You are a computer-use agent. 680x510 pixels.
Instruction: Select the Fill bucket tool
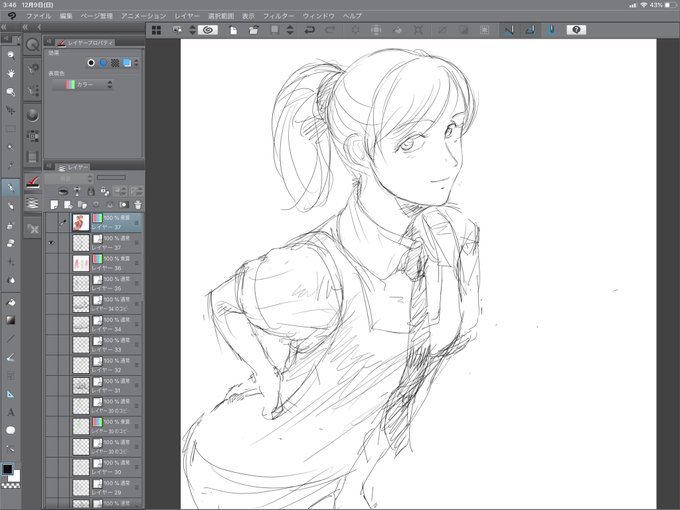[11, 302]
